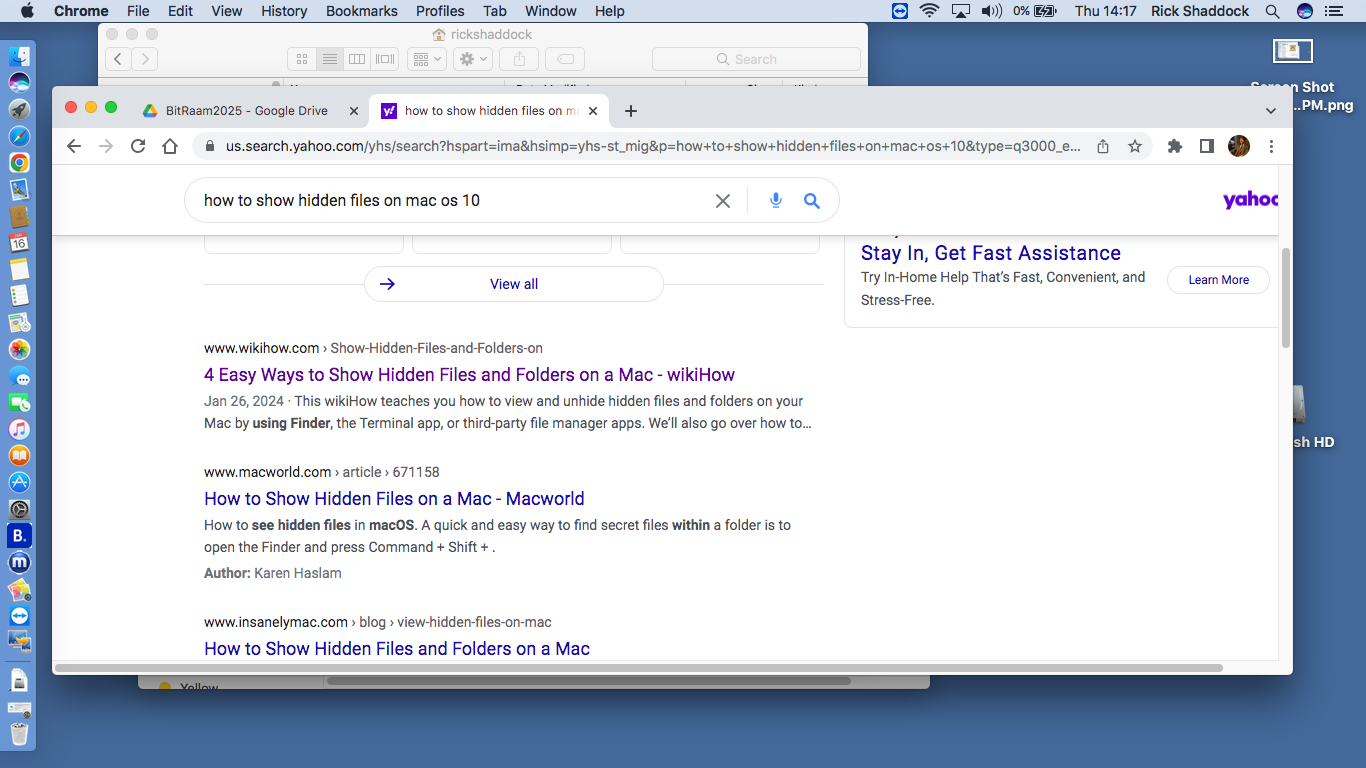Close the Yahoo search results tab
1366x768 pixels.
coord(594,111)
